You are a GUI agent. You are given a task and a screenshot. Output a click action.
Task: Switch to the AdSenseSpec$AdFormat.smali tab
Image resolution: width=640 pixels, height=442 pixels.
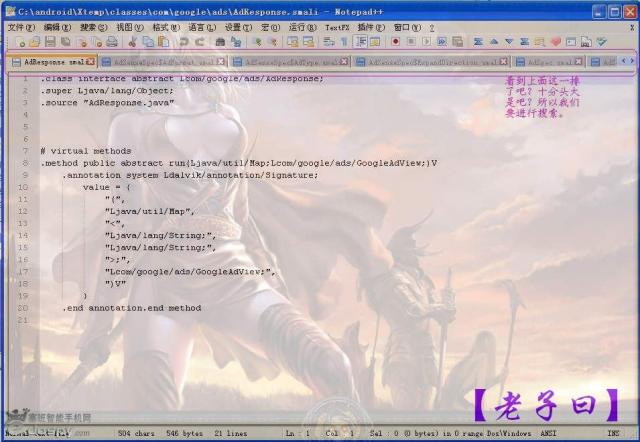(x=164, y=62)
